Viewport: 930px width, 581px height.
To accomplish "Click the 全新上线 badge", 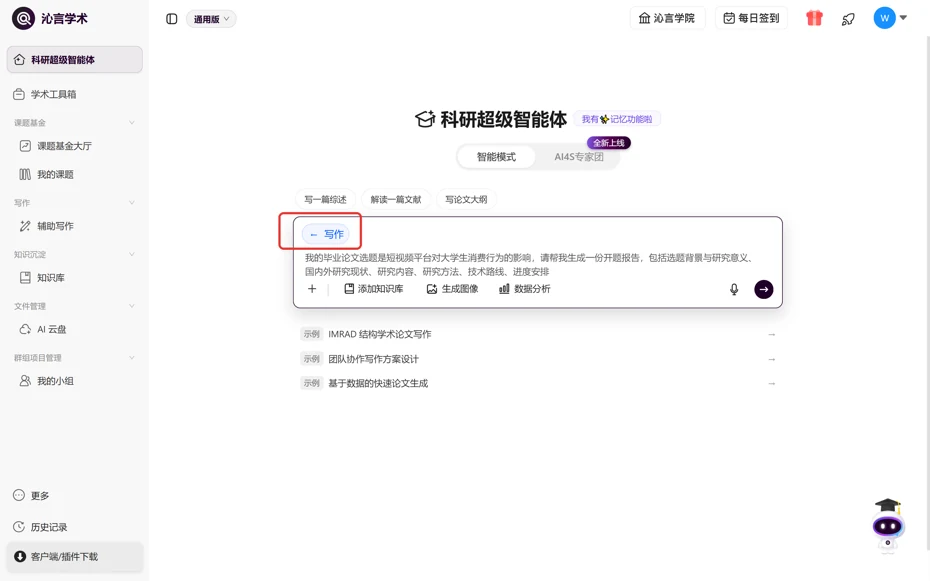I will (609, 143).
